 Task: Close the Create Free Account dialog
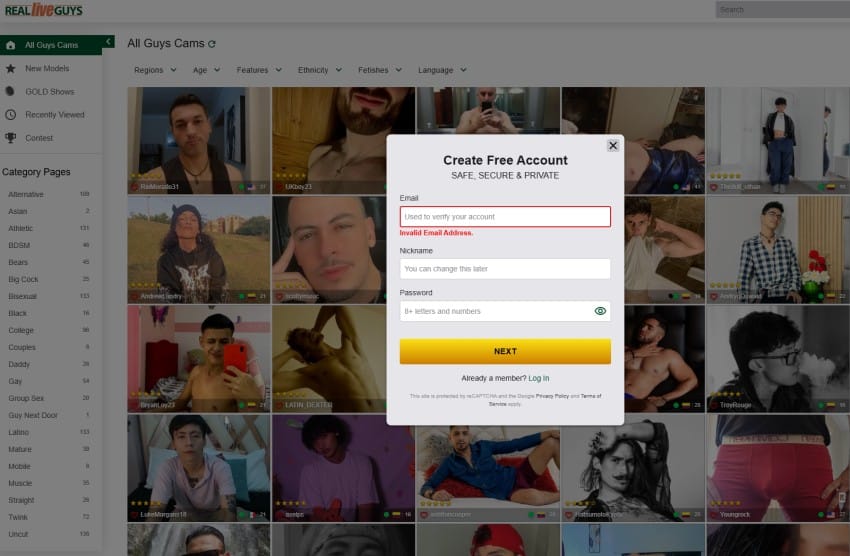613,145
